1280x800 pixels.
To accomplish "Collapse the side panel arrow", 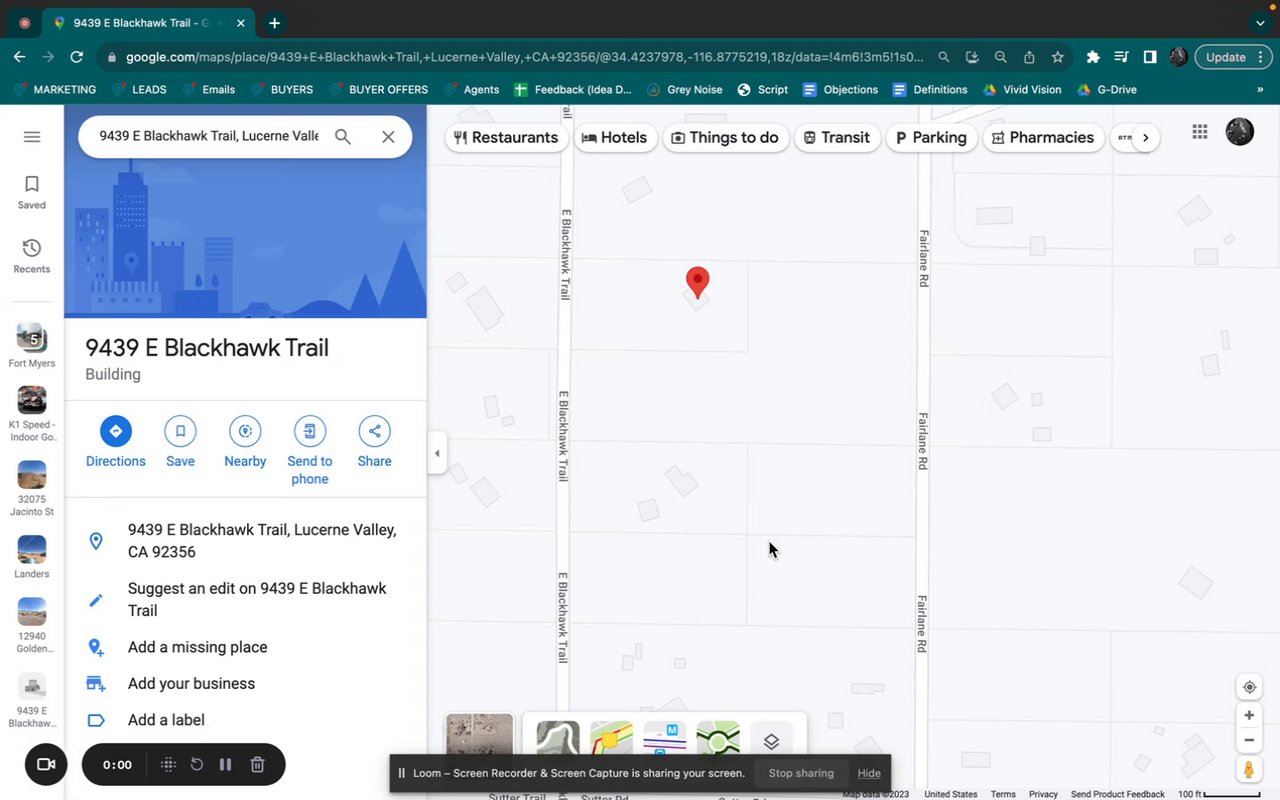I will click(x=437, y=453).
